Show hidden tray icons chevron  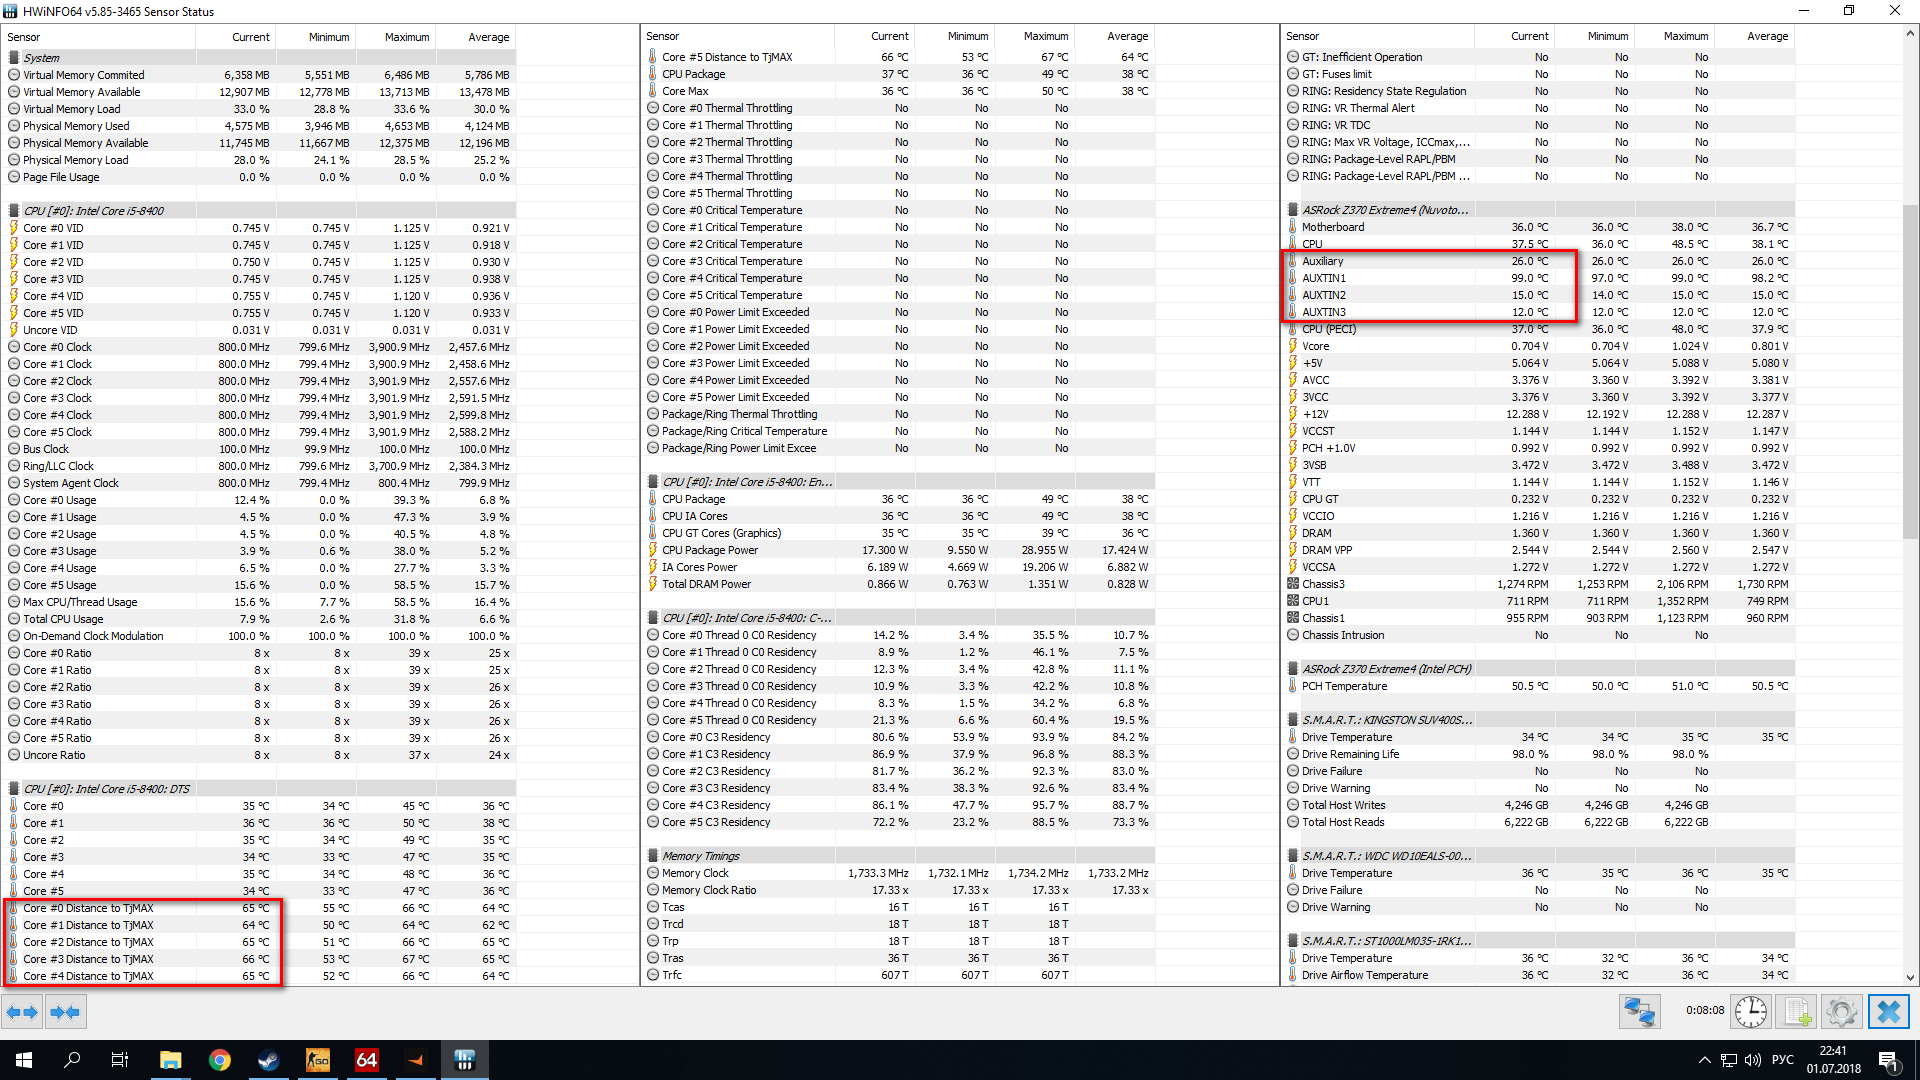[1704, 1060]
